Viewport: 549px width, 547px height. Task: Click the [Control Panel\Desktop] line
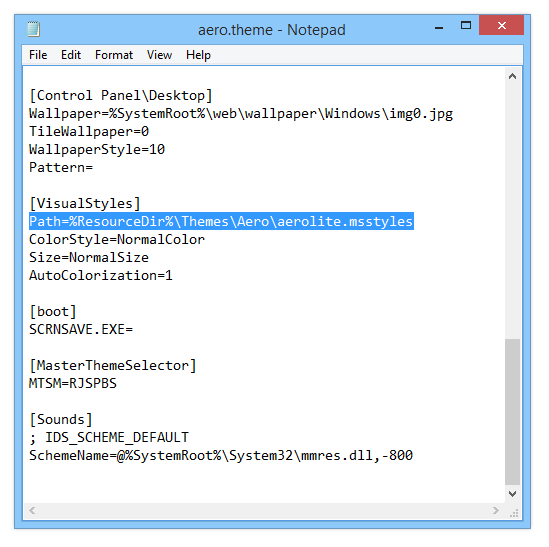click(121, 96)
